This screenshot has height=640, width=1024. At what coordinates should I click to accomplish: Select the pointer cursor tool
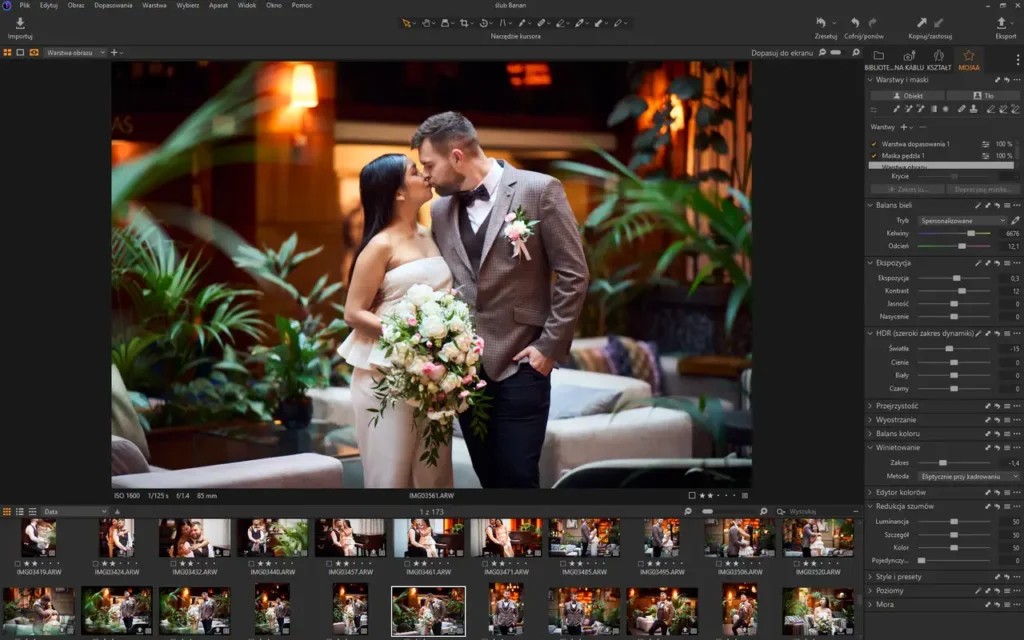[407, 22]
